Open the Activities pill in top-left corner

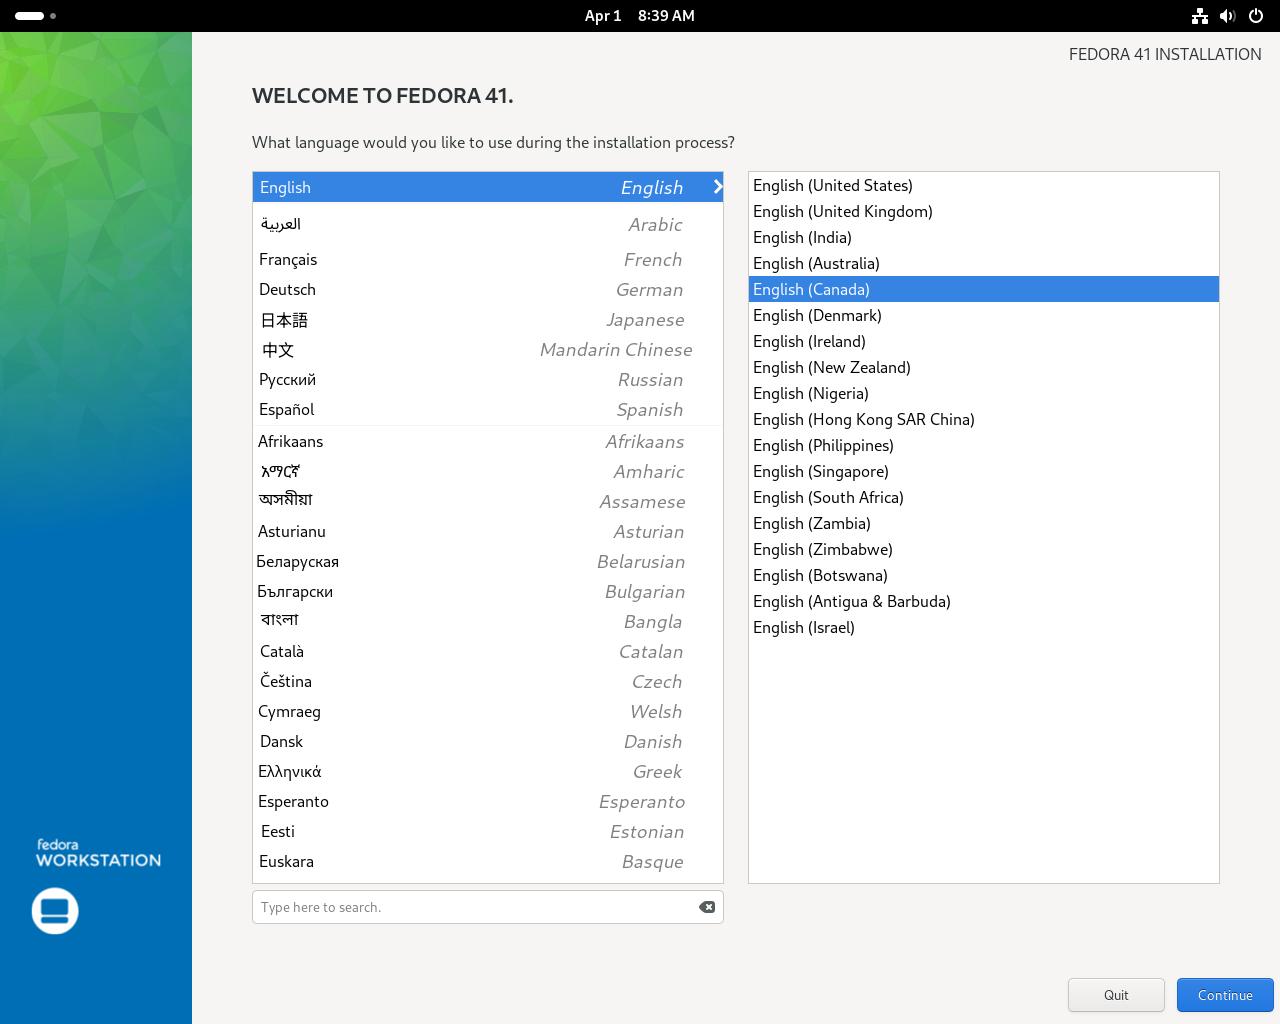(36, 16)
